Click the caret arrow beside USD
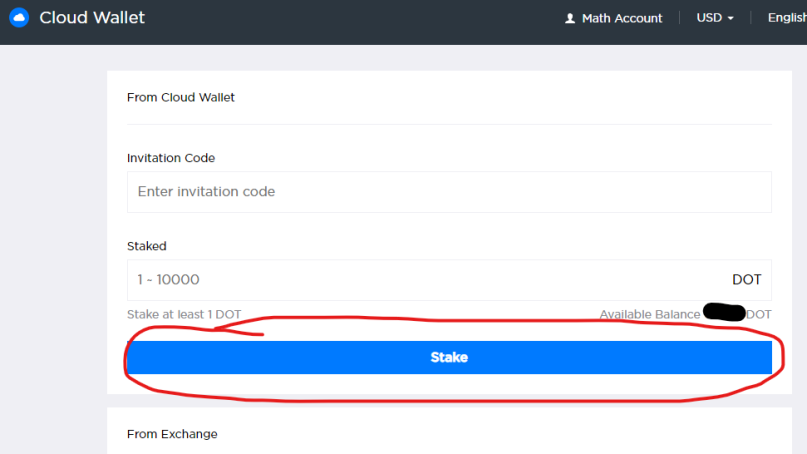 pos(730,19)
